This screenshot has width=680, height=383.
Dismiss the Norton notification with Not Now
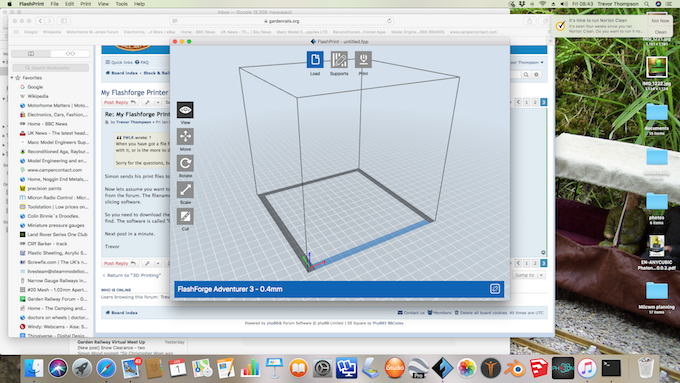tap(660, 21)
